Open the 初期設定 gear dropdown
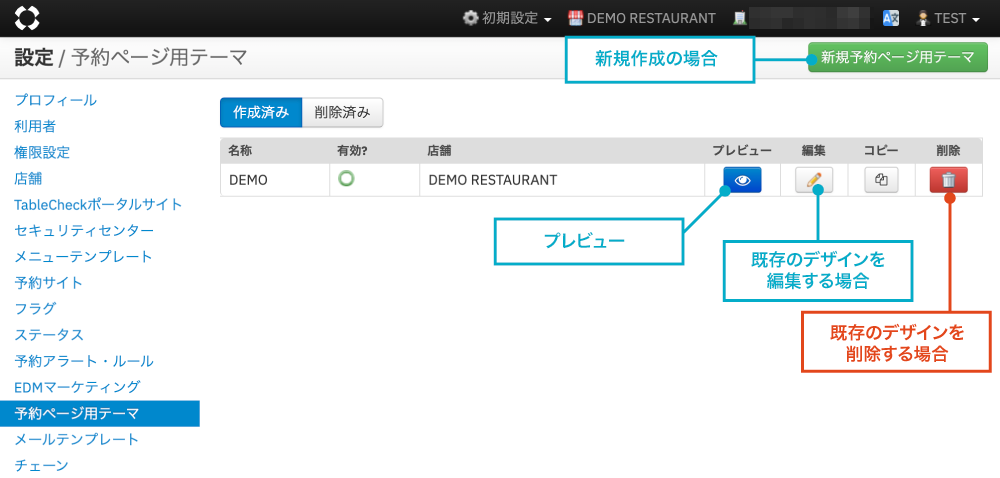Screen dimensions: 1000x478 click(507, 18)
